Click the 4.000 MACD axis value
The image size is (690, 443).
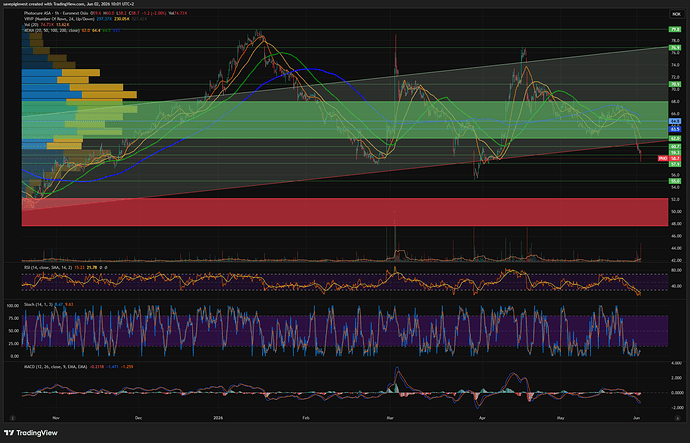click(x=676, y=363)
